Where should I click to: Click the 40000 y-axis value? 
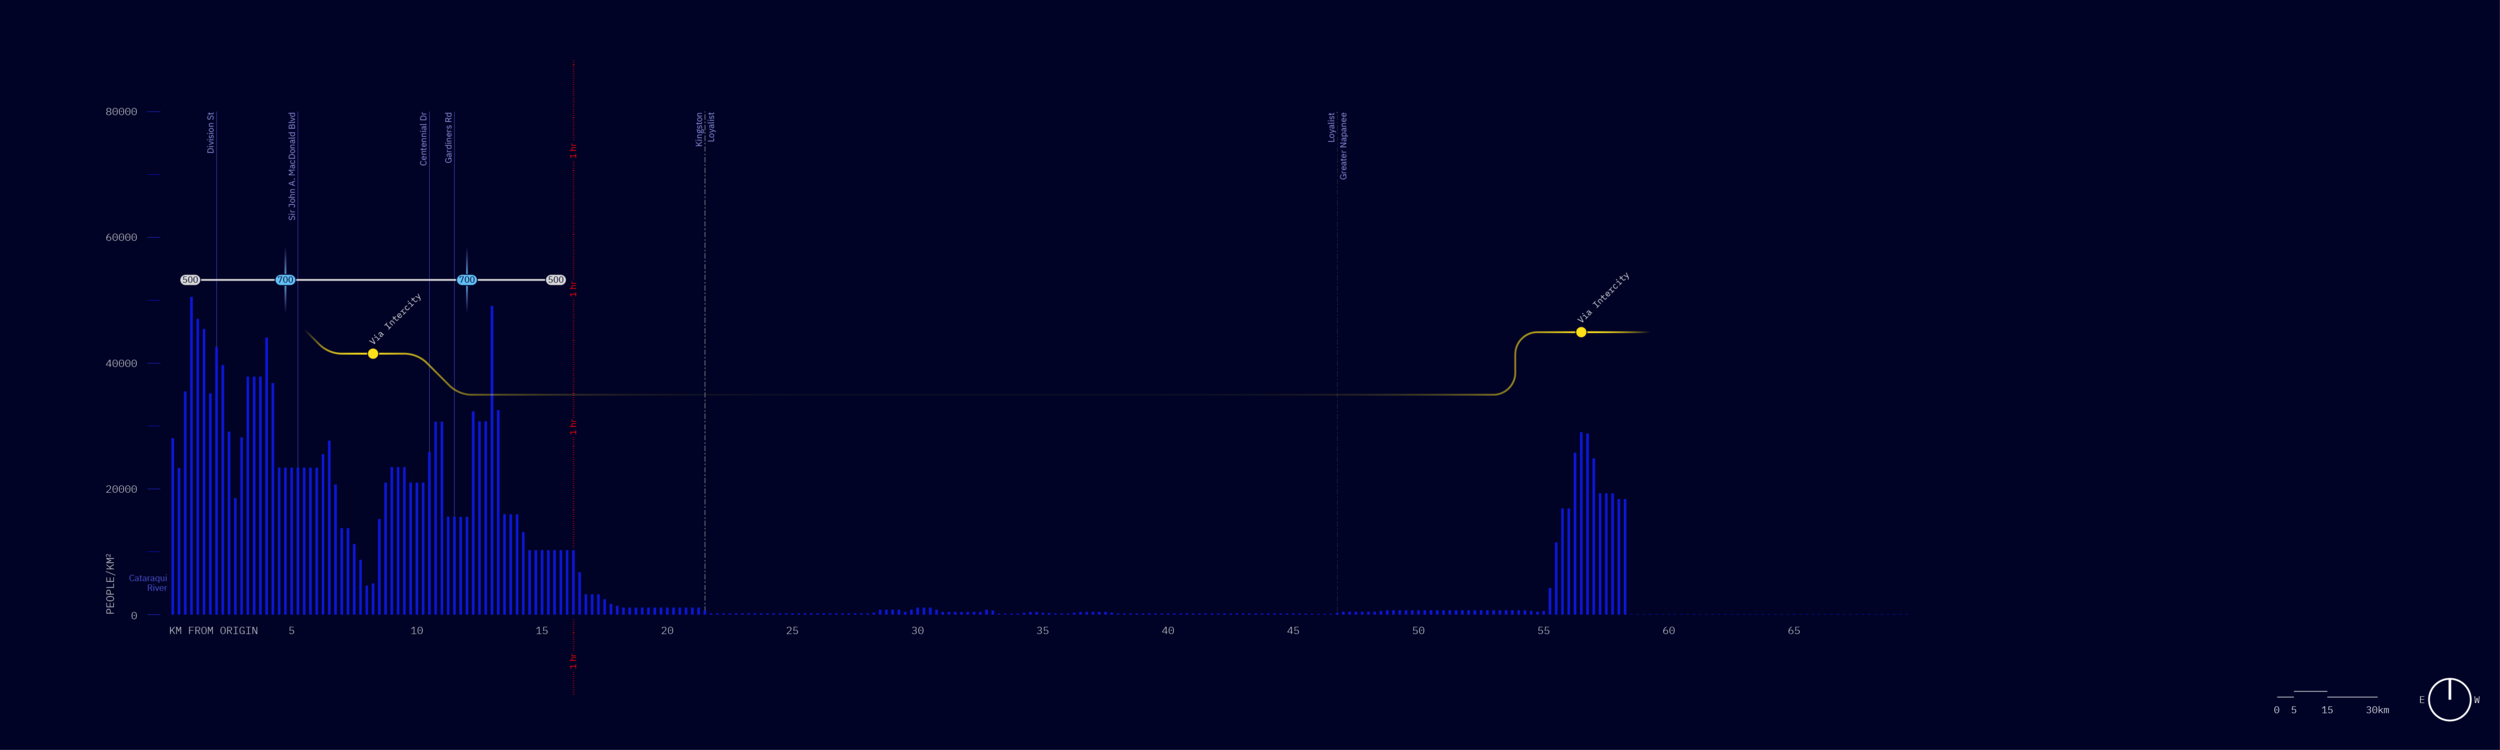coord(121,364)
